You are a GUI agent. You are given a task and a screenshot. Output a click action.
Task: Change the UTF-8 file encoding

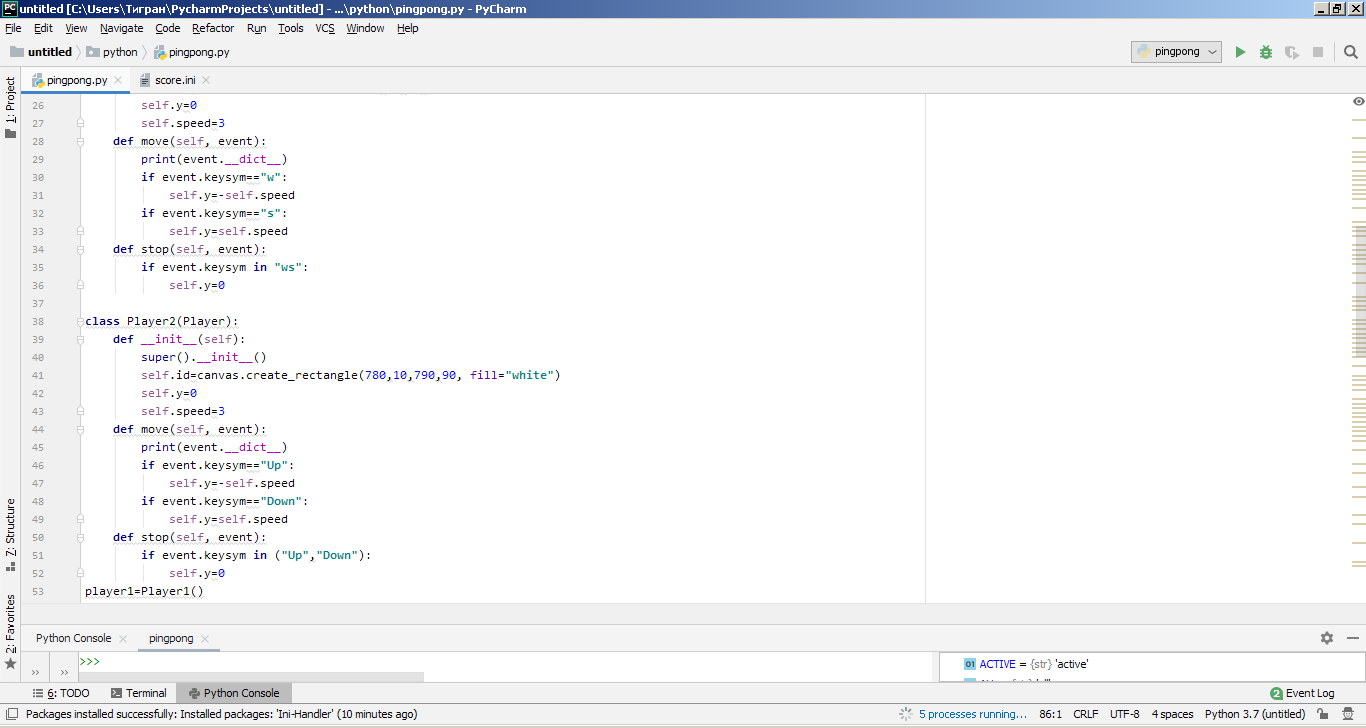coord(1124,714)
